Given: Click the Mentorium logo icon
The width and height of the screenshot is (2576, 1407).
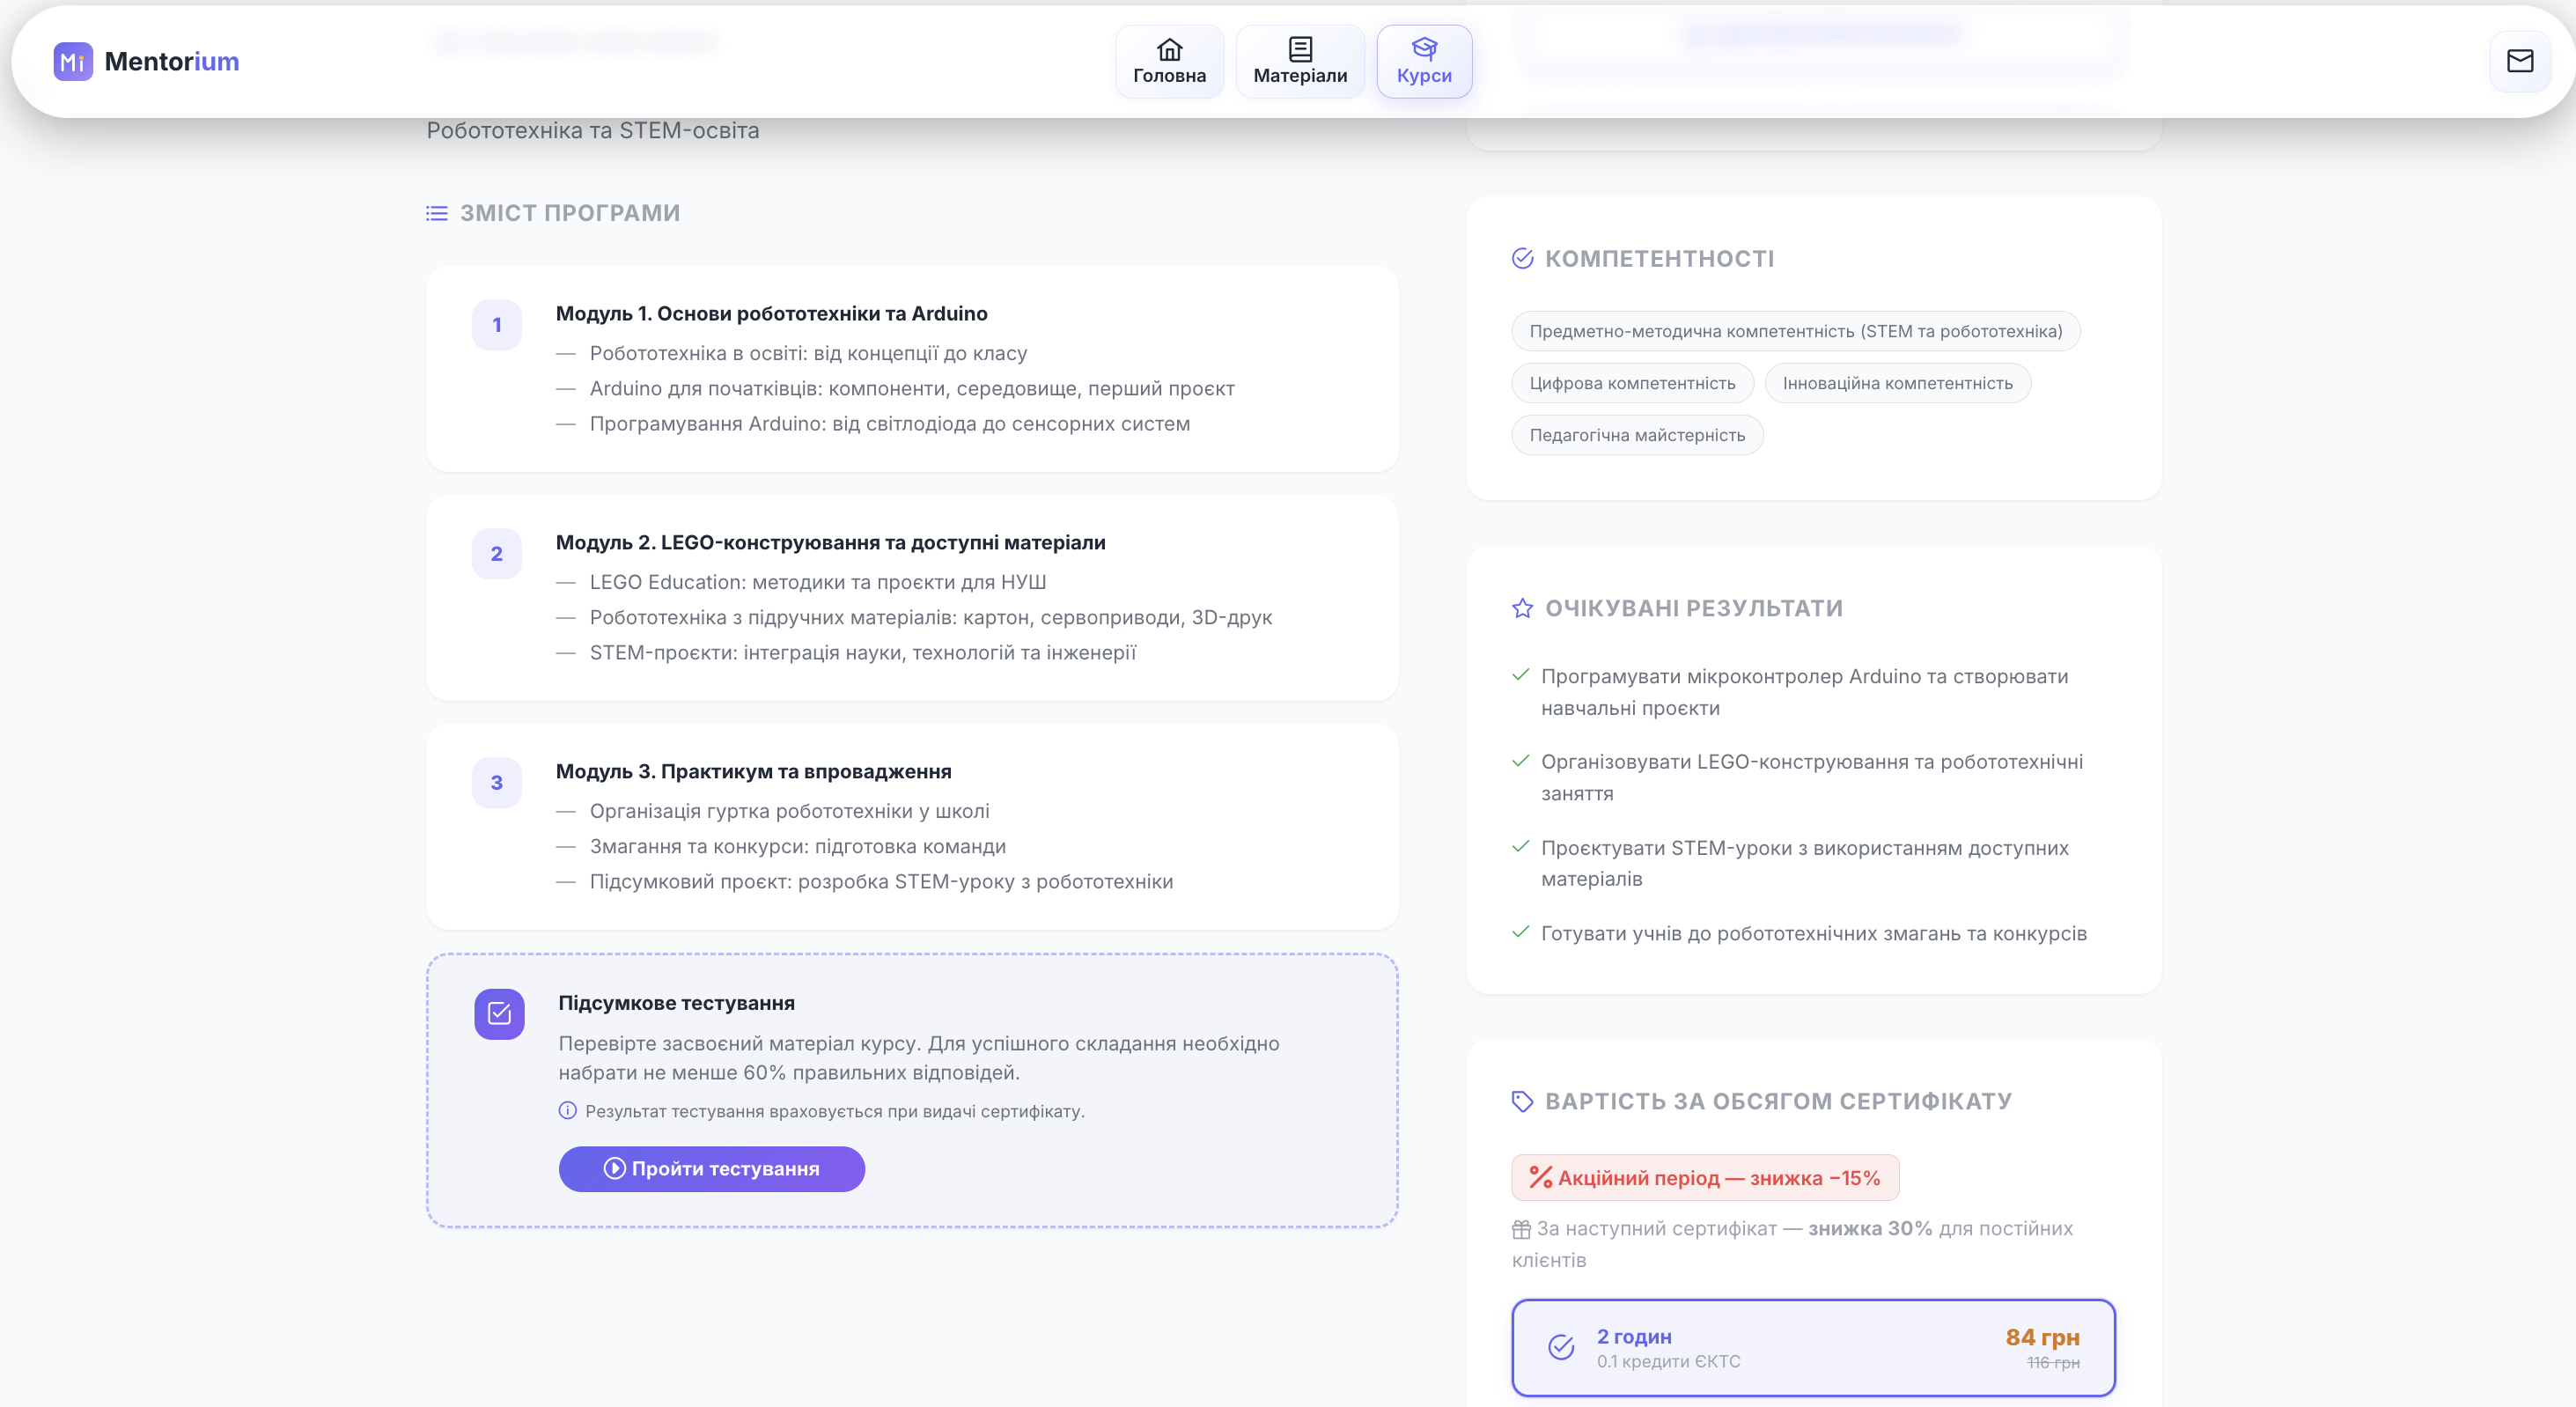Looking at the screenshot, I should point(73,61).
